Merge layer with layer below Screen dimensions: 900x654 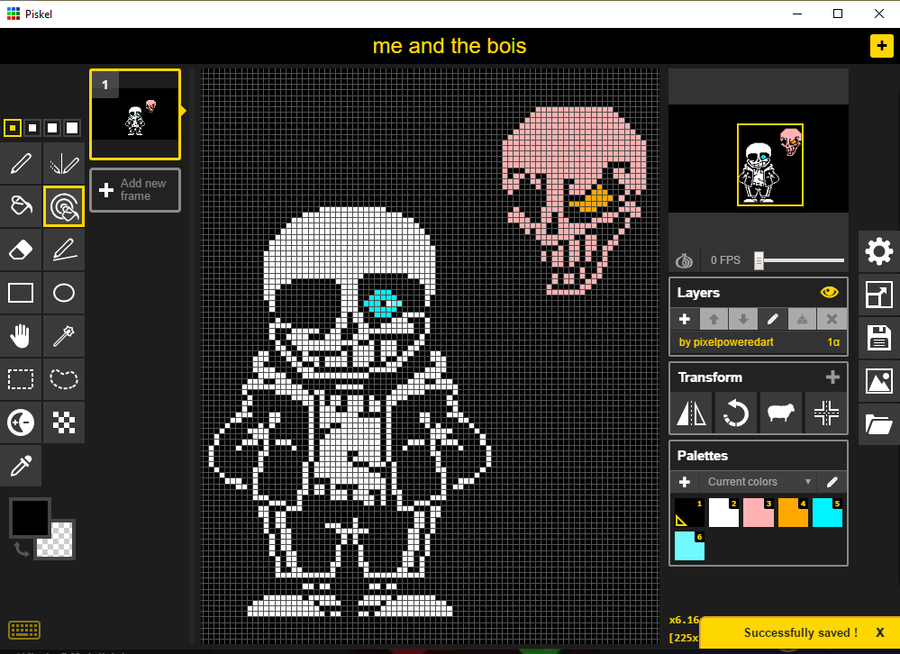(x=802, y=319)
